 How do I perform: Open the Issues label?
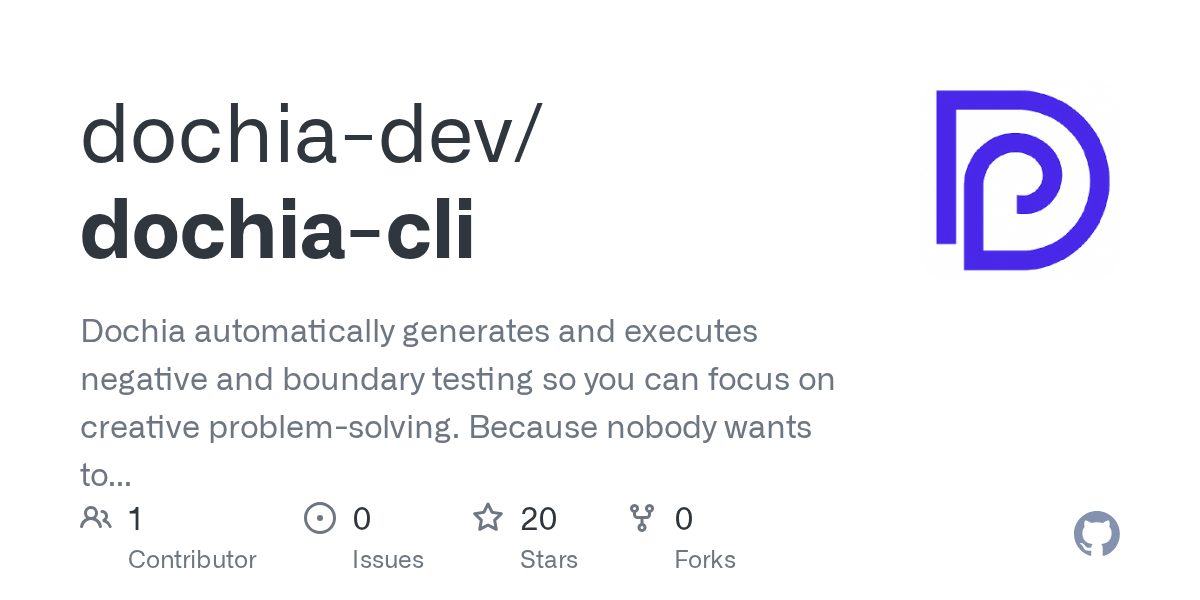[388, 559]
